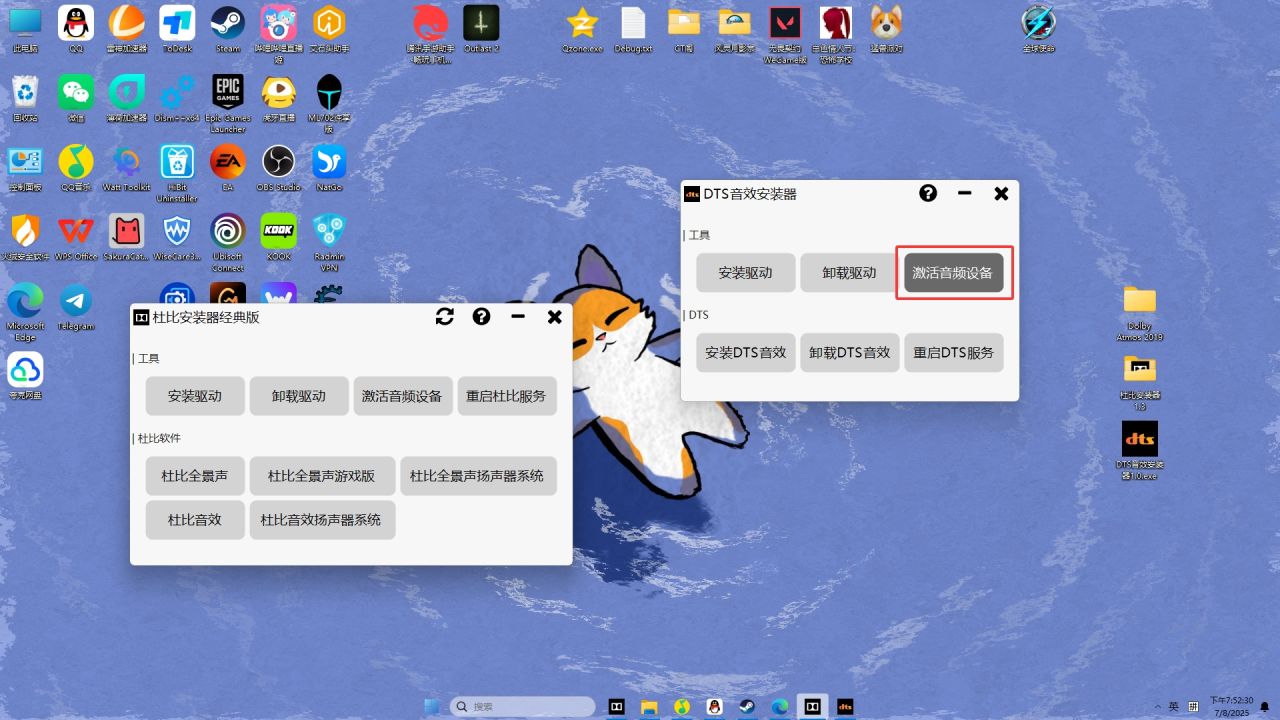This screenshot has width=1280, height=720.
Task: Switch the 英 input language indicator
Action: tap(1174, 707)
